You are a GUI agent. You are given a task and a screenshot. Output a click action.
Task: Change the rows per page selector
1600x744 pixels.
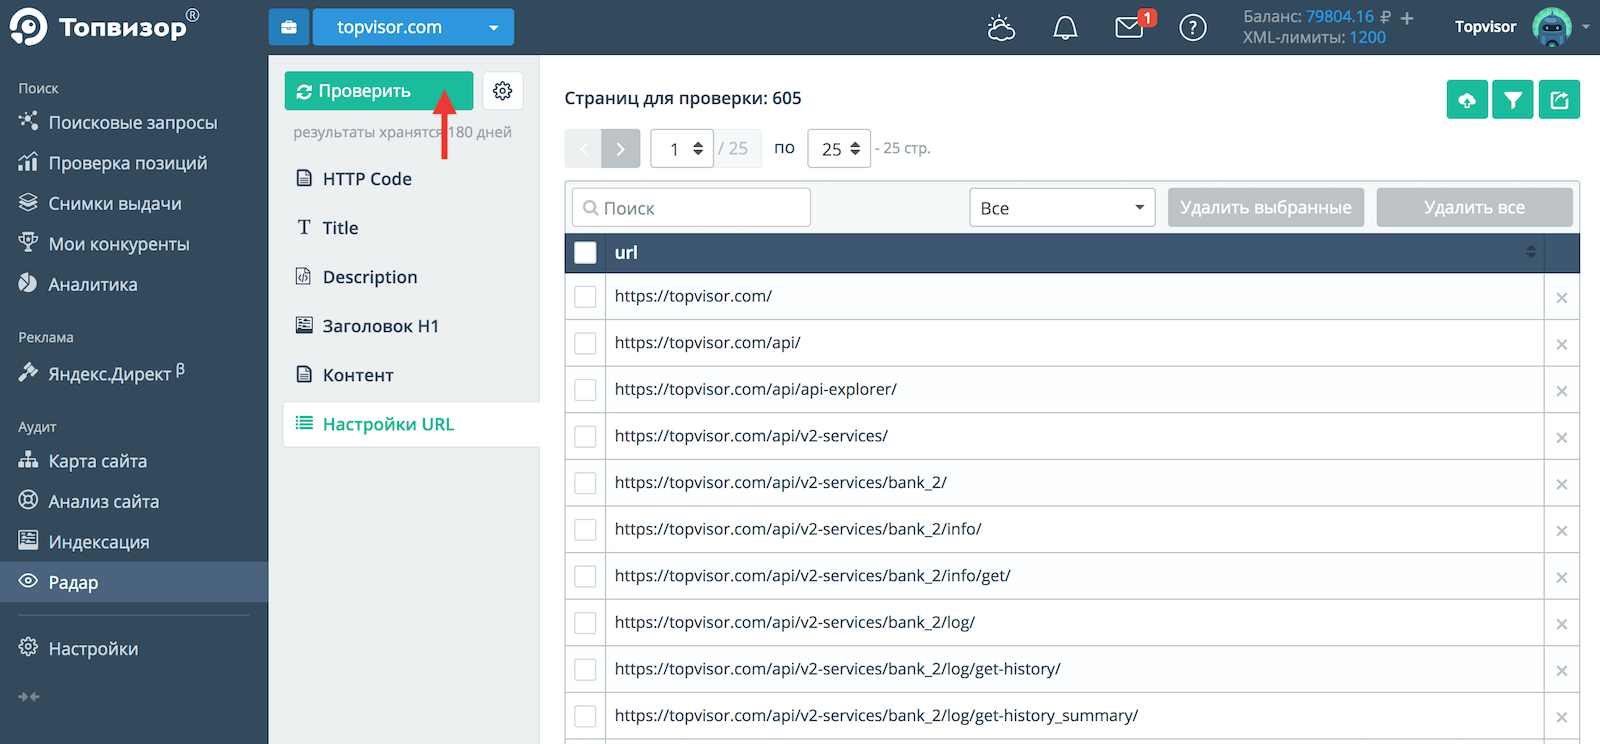pyautogui.click(x=839, y=149)
